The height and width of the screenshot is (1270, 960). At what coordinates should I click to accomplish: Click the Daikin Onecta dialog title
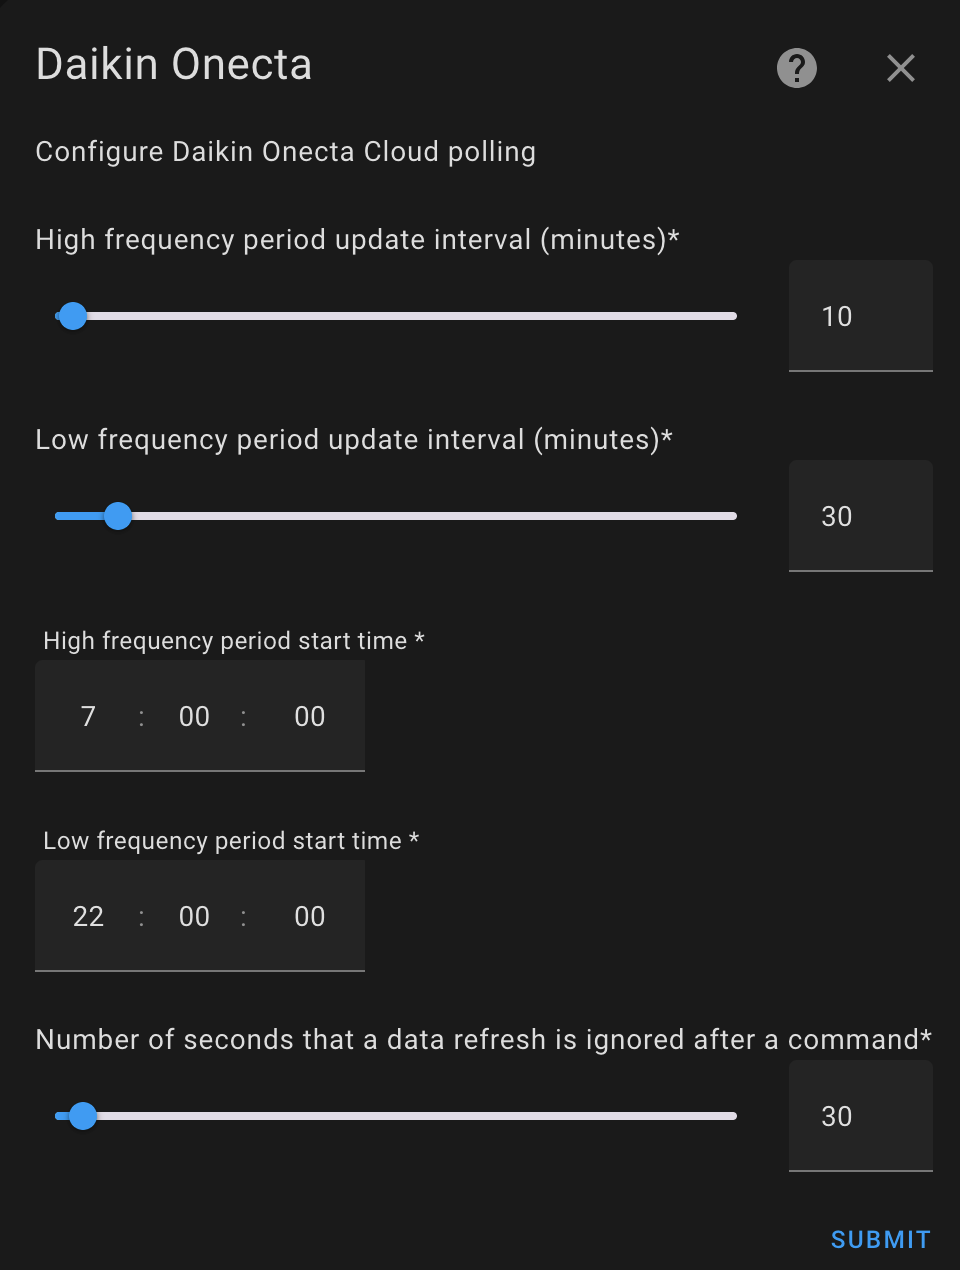click(174, 65)
